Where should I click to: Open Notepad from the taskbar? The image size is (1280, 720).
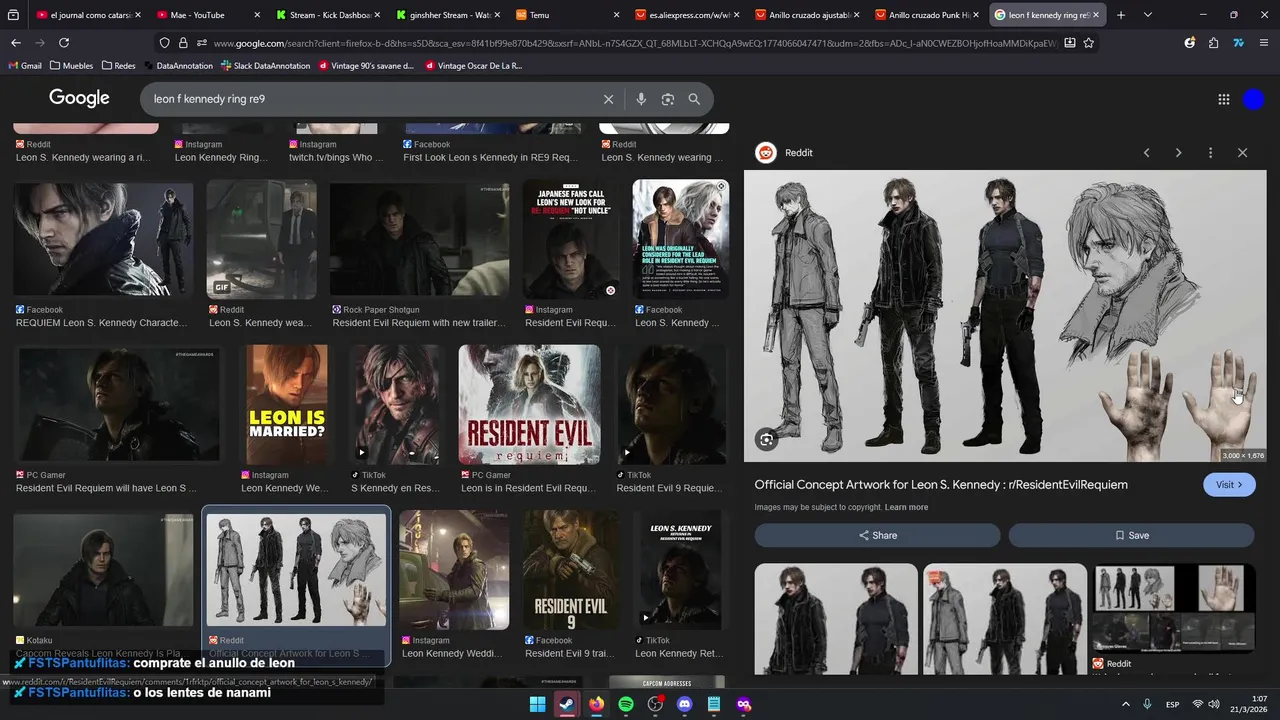click(x=714, y=704)
